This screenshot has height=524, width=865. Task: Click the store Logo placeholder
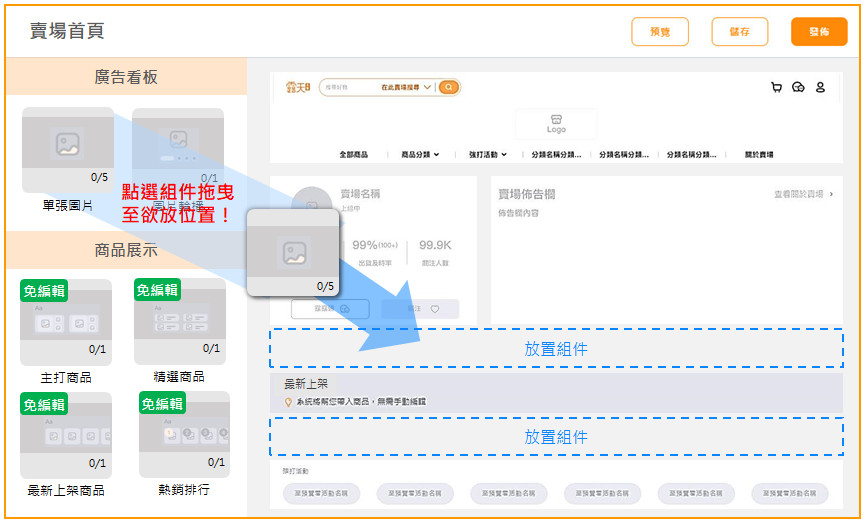pyautogui.click(x=556, y=124)
